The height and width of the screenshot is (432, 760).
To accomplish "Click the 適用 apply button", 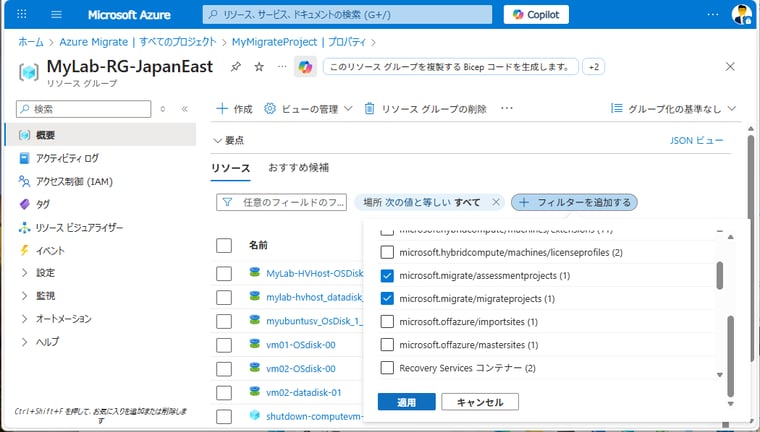I will pyautogui.click(x=407, y=402).
